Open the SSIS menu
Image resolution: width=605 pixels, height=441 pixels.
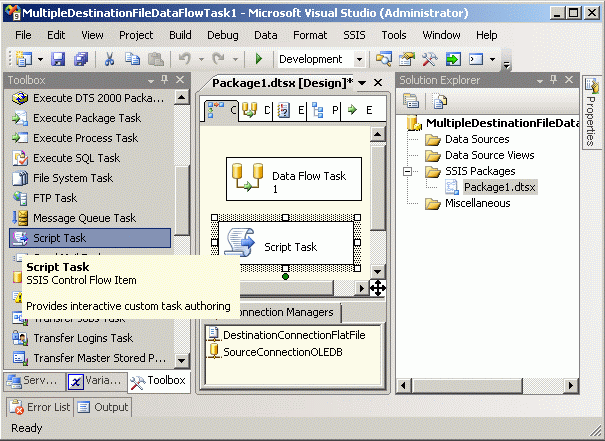(x=354, y=35)
